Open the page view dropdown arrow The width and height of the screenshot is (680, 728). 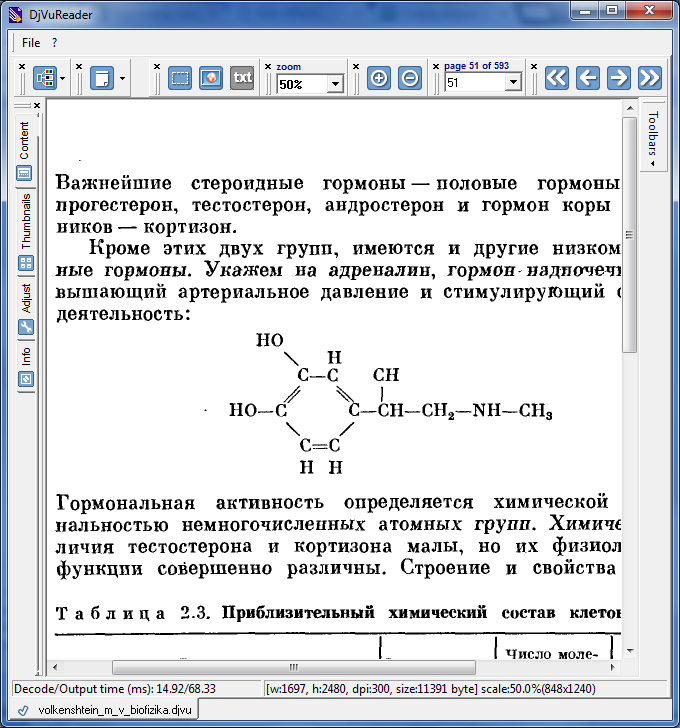122,78
